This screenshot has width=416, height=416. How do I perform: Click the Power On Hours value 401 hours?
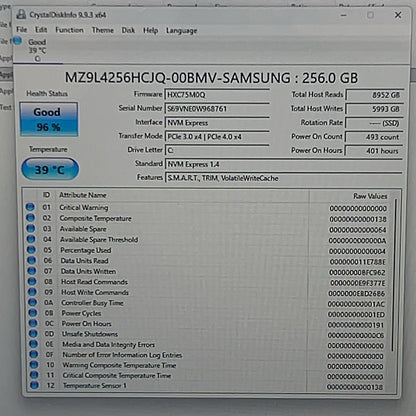(x=374, y=151)
